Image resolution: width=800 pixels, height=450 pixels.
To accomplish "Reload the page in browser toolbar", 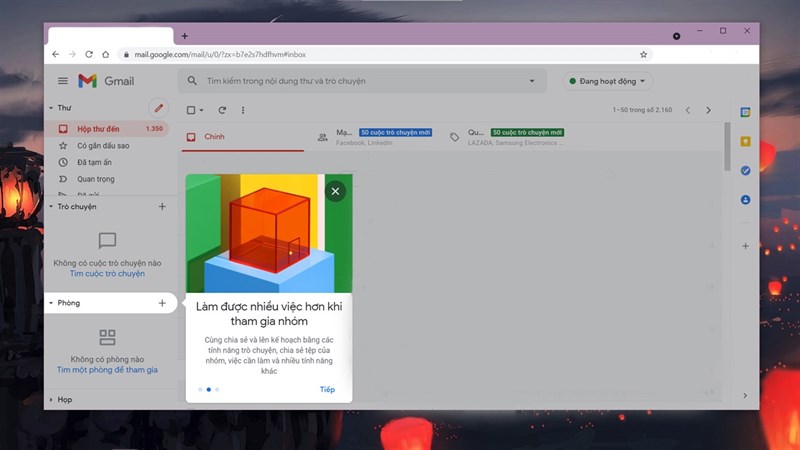I will click(89, 54).
